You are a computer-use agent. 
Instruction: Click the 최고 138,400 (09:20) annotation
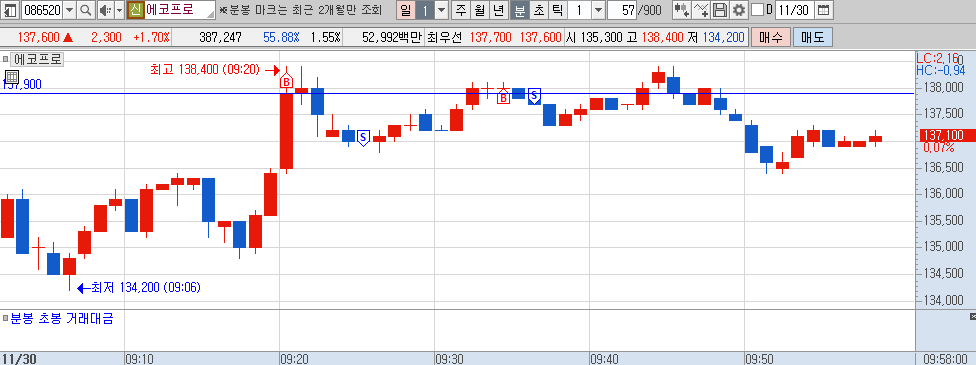pos(205,70)
